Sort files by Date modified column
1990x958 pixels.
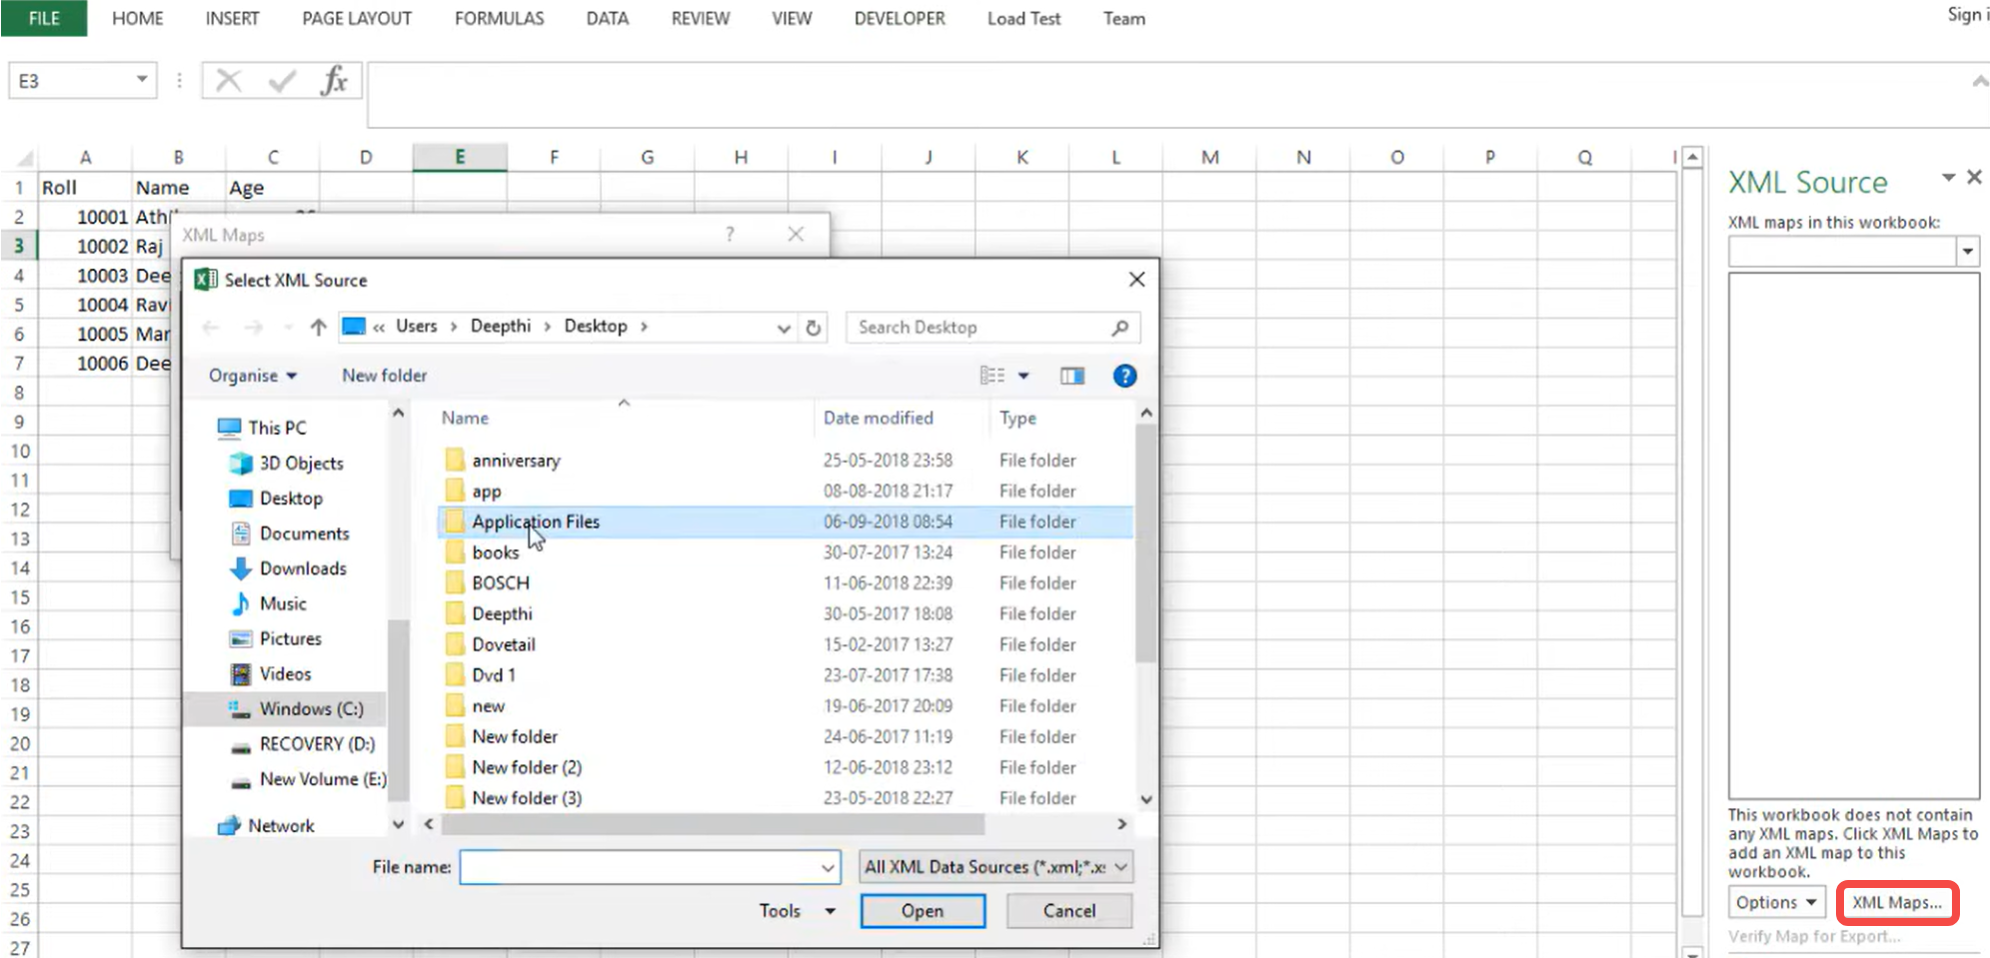[x=878, y=418]
